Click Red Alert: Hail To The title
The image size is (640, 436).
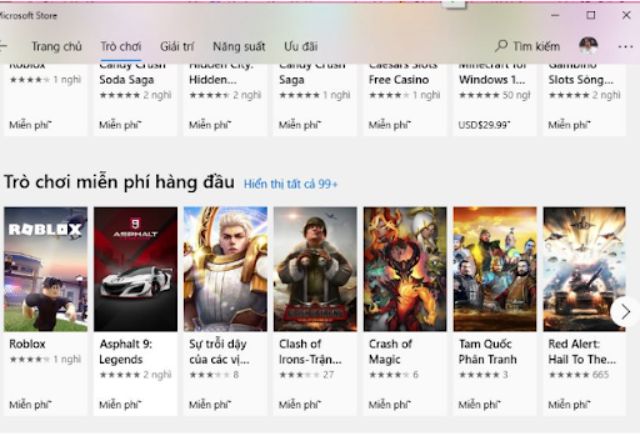[x=582, y=352]
